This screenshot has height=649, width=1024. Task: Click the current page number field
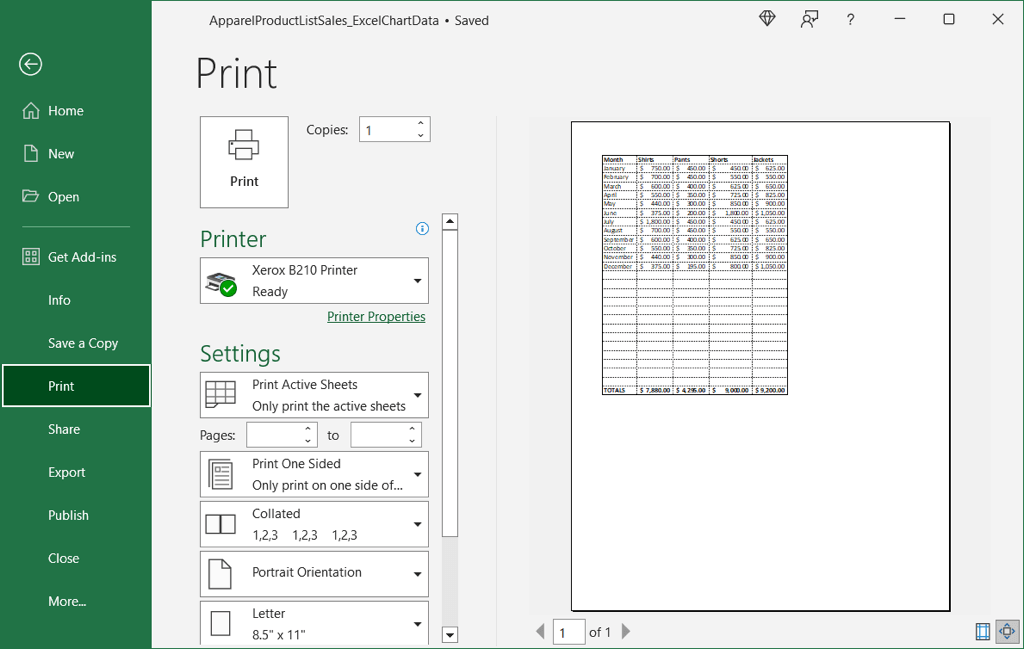(567, 632)
